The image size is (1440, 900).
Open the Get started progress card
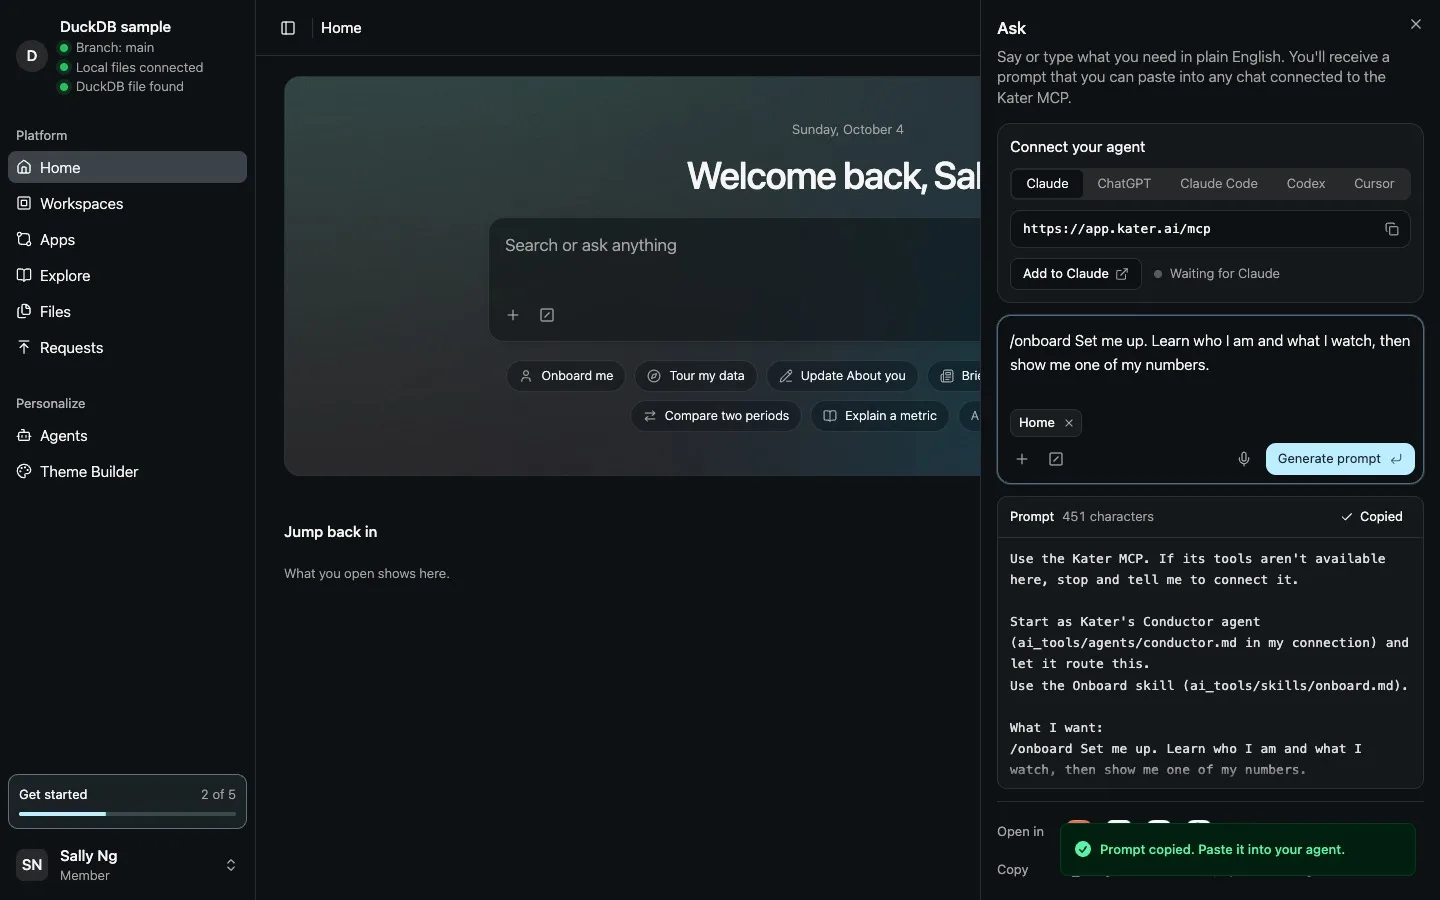[x=127, y=801]
